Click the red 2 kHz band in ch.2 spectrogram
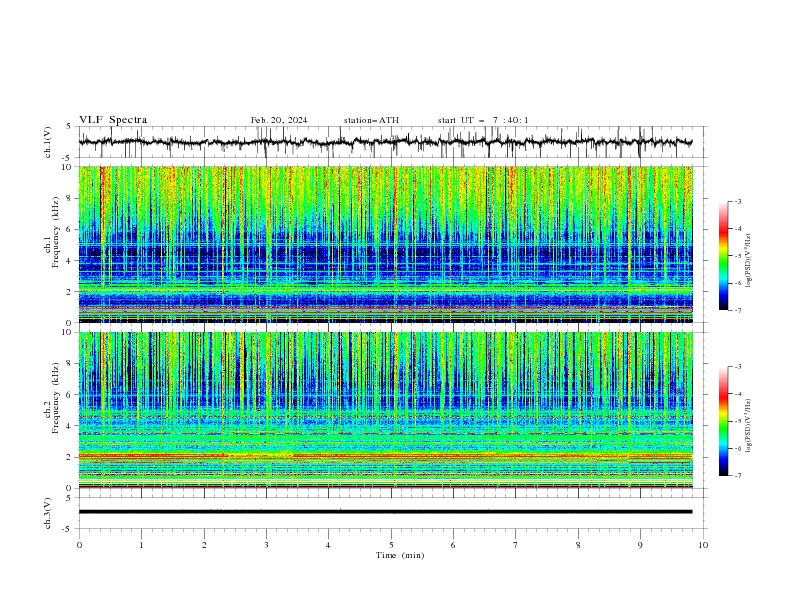 [386, 455]
